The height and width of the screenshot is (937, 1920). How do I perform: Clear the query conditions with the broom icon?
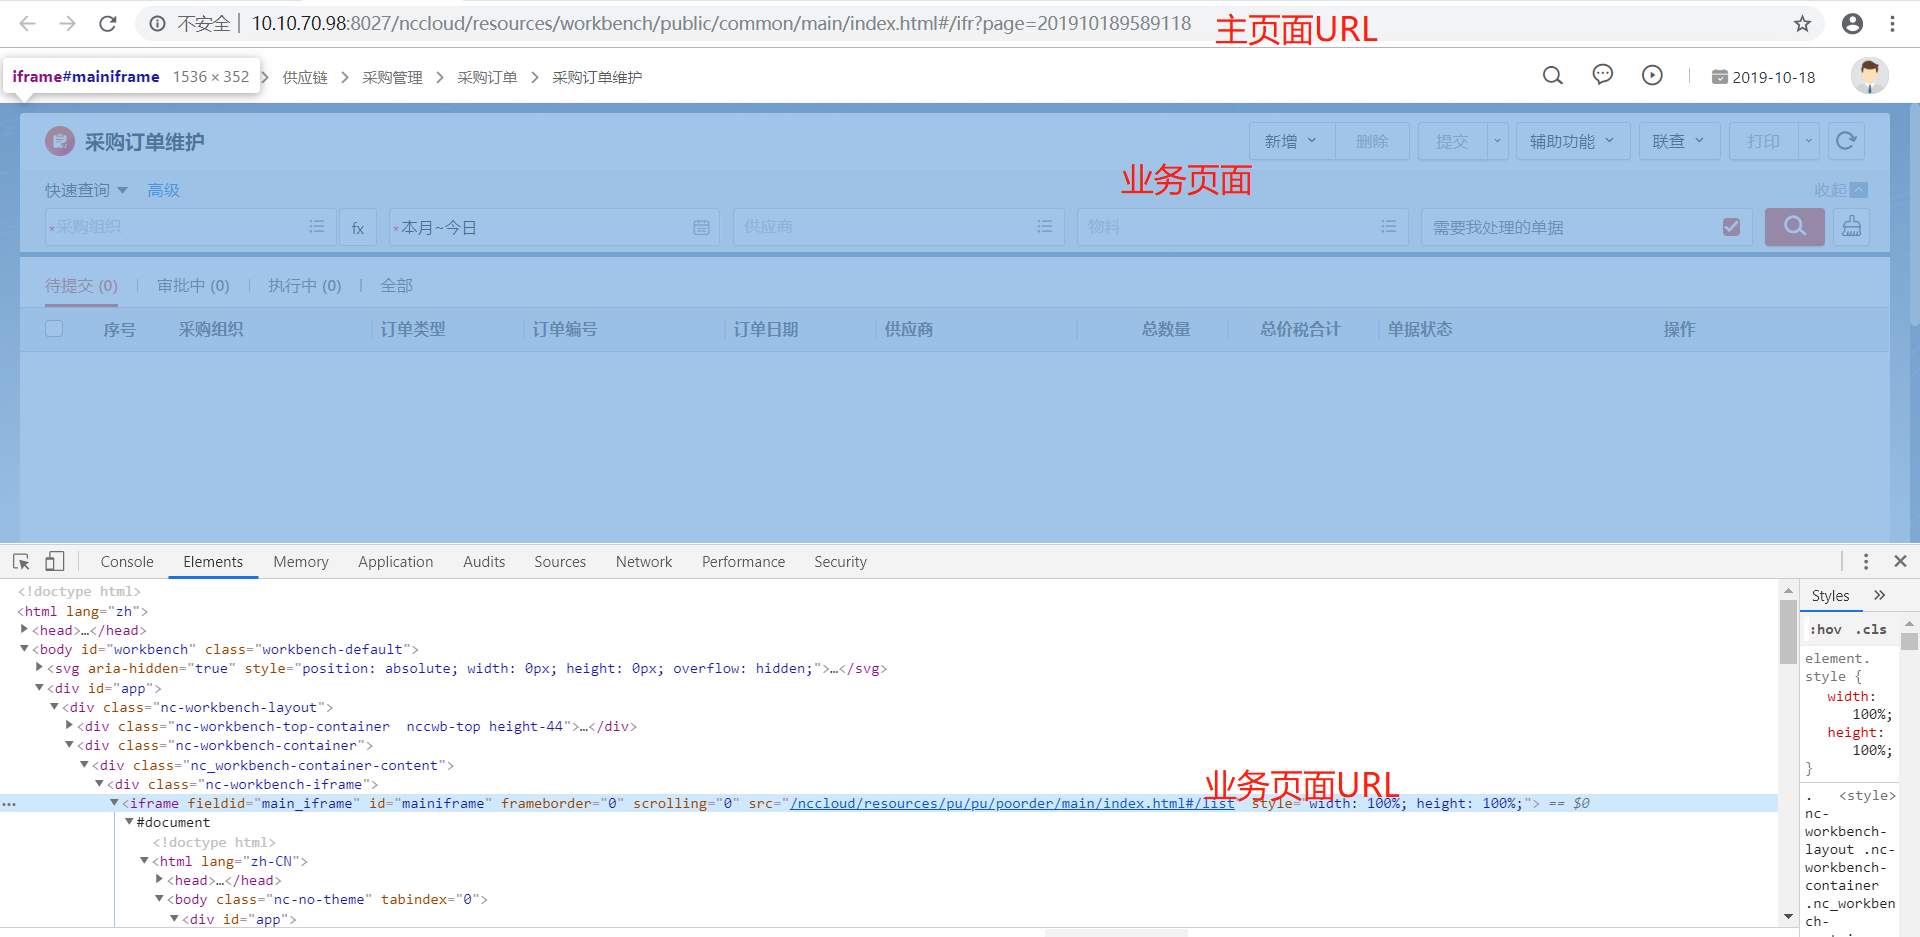[1852, 227]
